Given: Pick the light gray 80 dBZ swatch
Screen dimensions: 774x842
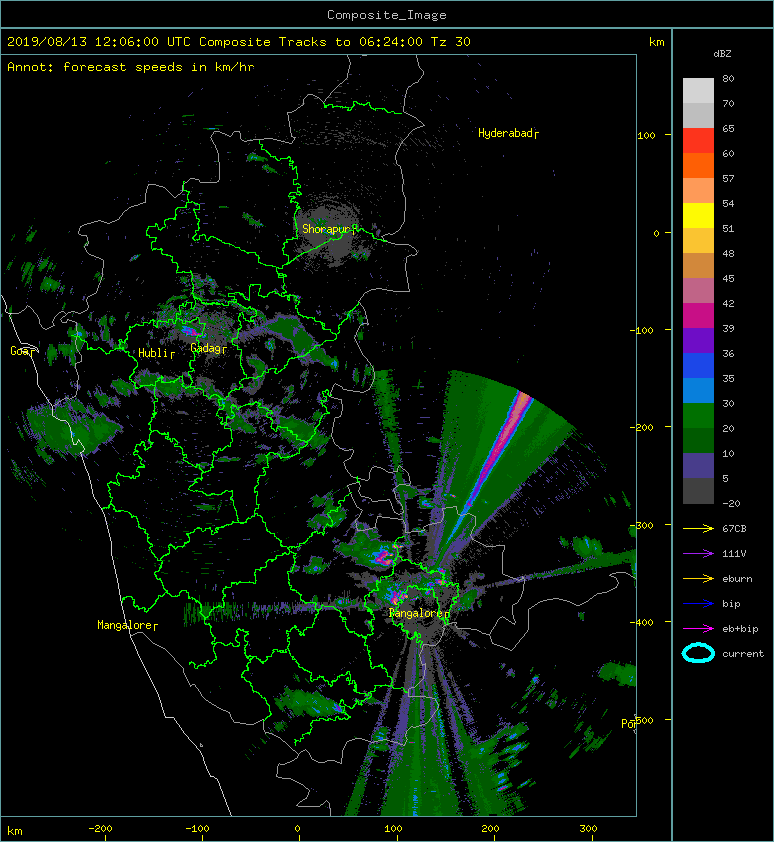Looking at the screenshot, I should click(698, 90).
